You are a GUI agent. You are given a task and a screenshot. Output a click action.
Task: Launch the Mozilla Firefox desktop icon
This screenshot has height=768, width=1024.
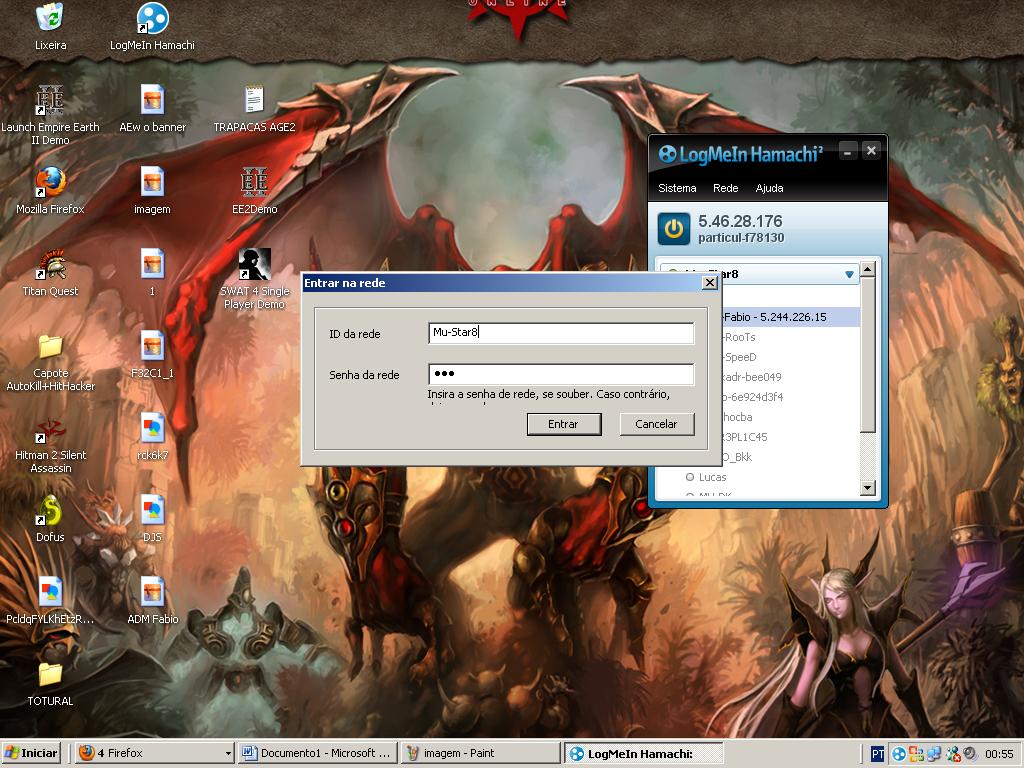50,183
